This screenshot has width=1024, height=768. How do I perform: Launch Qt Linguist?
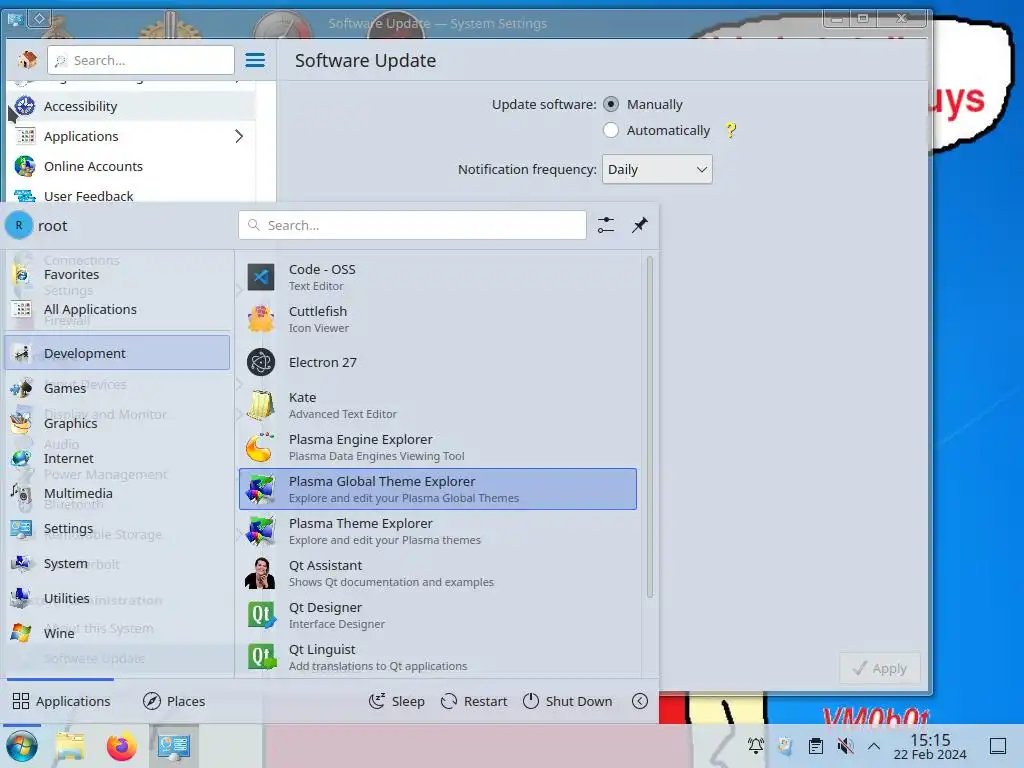[438, 657]
